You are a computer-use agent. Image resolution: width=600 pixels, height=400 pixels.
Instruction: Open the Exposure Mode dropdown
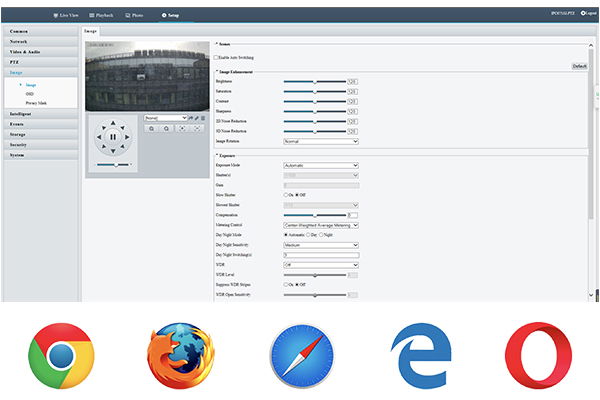pyautogui.click(x=321, y=165)
